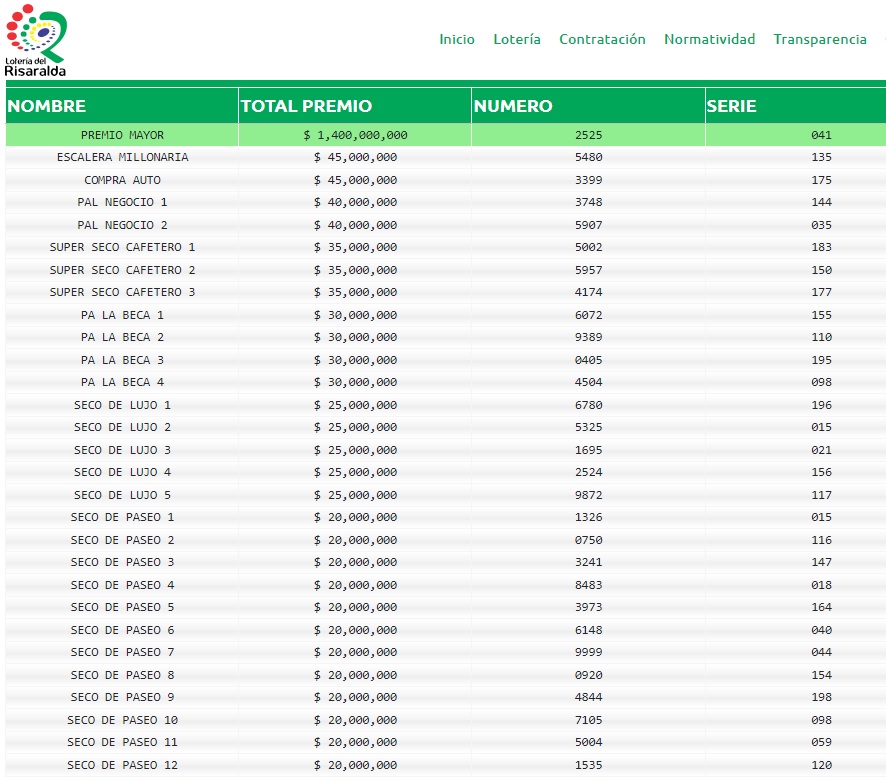This screenshot has width=886, height=781.
Task: Select the SECO DE PASEO 3 name cell
Action: click(122, 562)
